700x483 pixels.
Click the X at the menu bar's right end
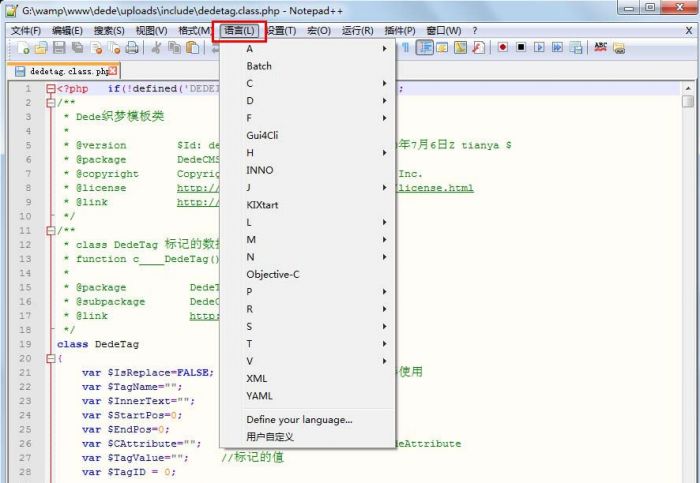coord(689,31)
